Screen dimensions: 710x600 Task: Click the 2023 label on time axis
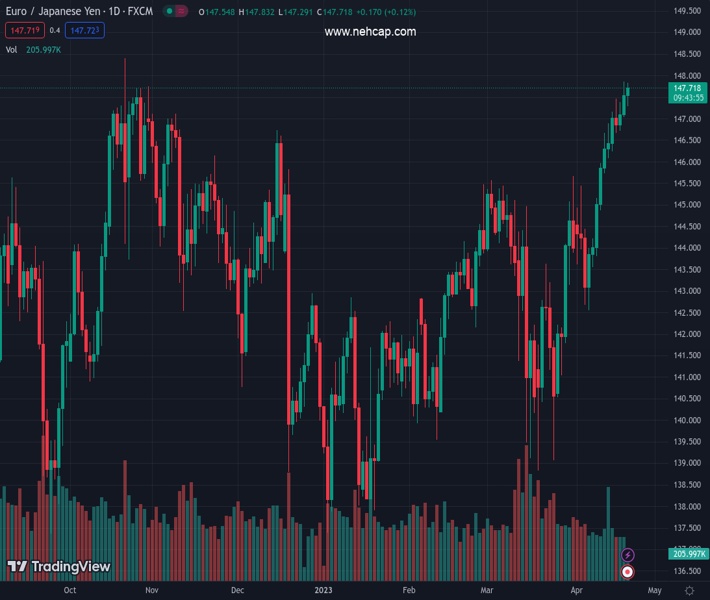(325, 590)
